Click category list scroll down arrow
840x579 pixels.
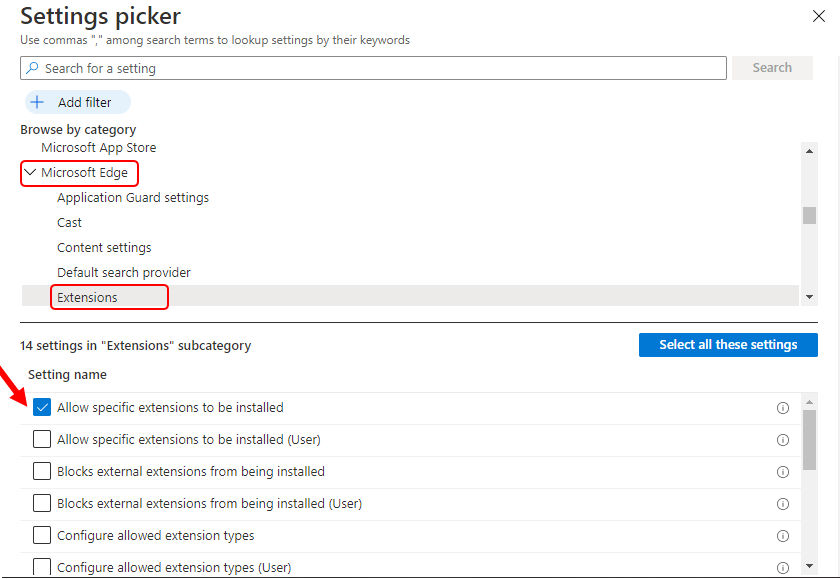[809, 297]
